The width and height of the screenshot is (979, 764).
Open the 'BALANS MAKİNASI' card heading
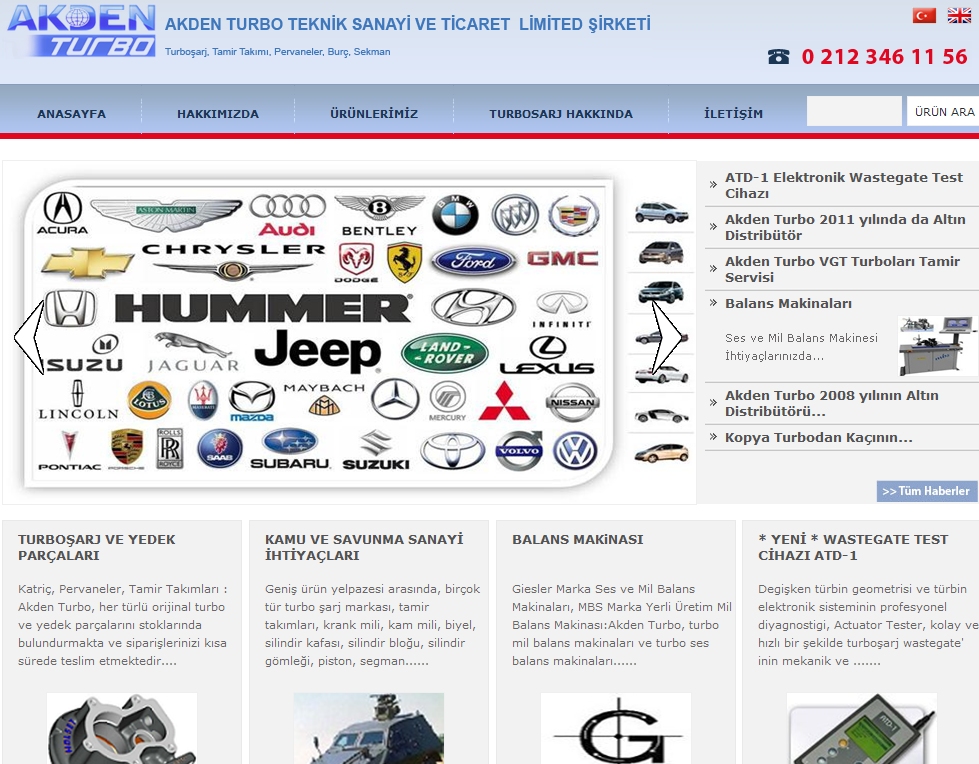click(x=578, y=539)
